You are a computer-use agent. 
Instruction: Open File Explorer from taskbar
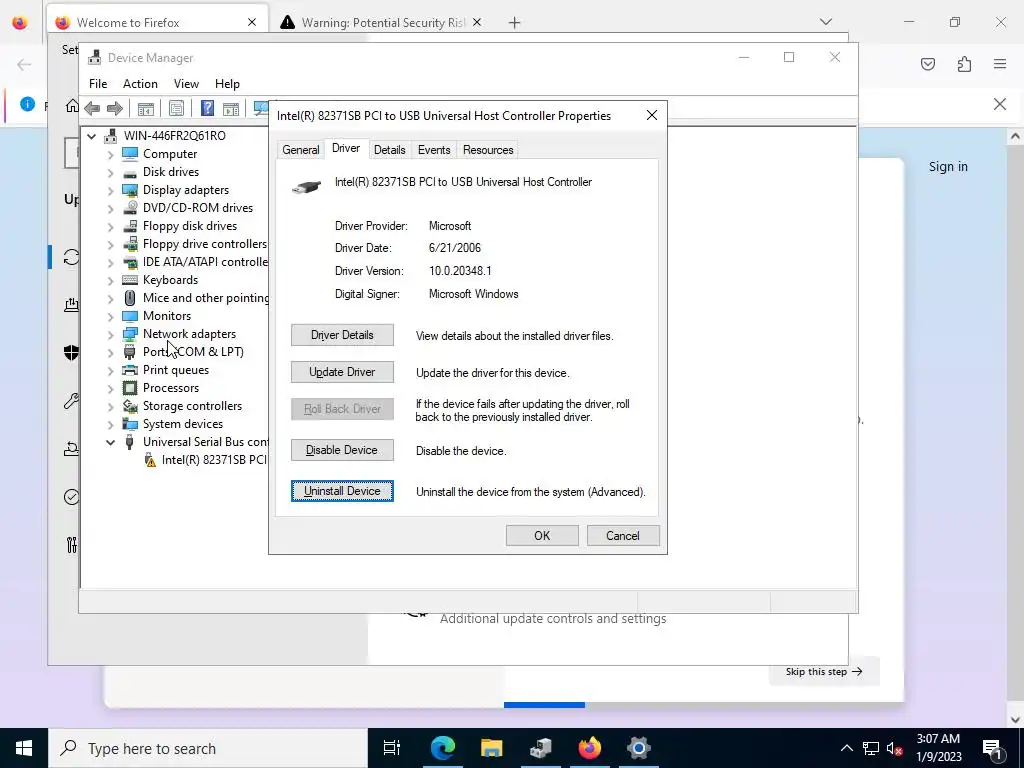491,748
